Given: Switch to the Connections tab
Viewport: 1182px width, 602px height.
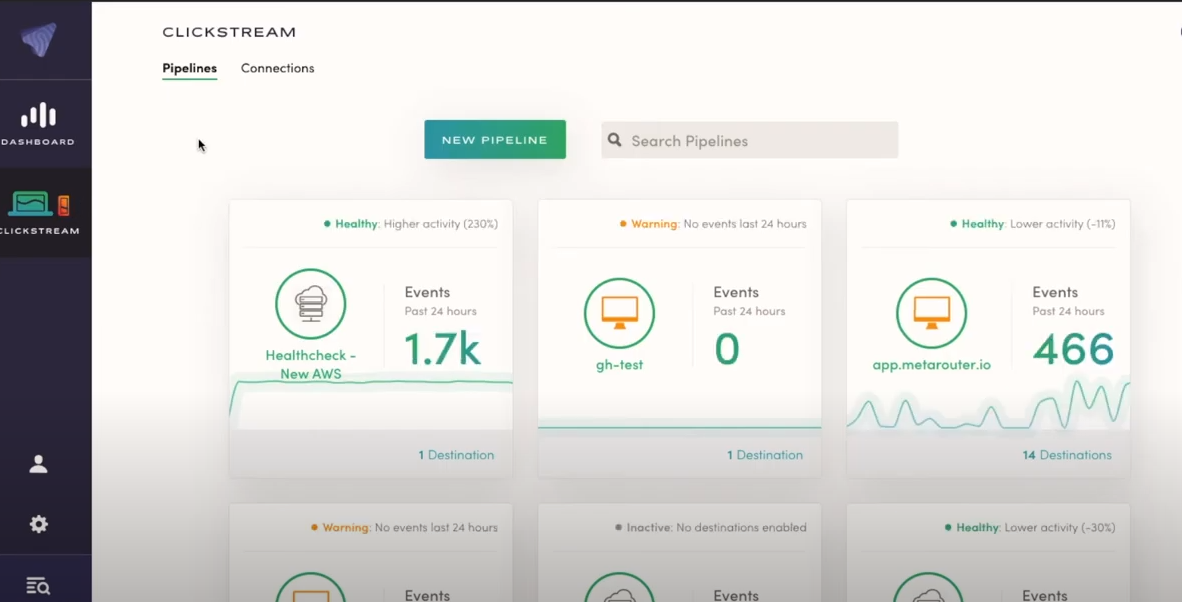Looking at the screenshot, I should coord(277,68).
